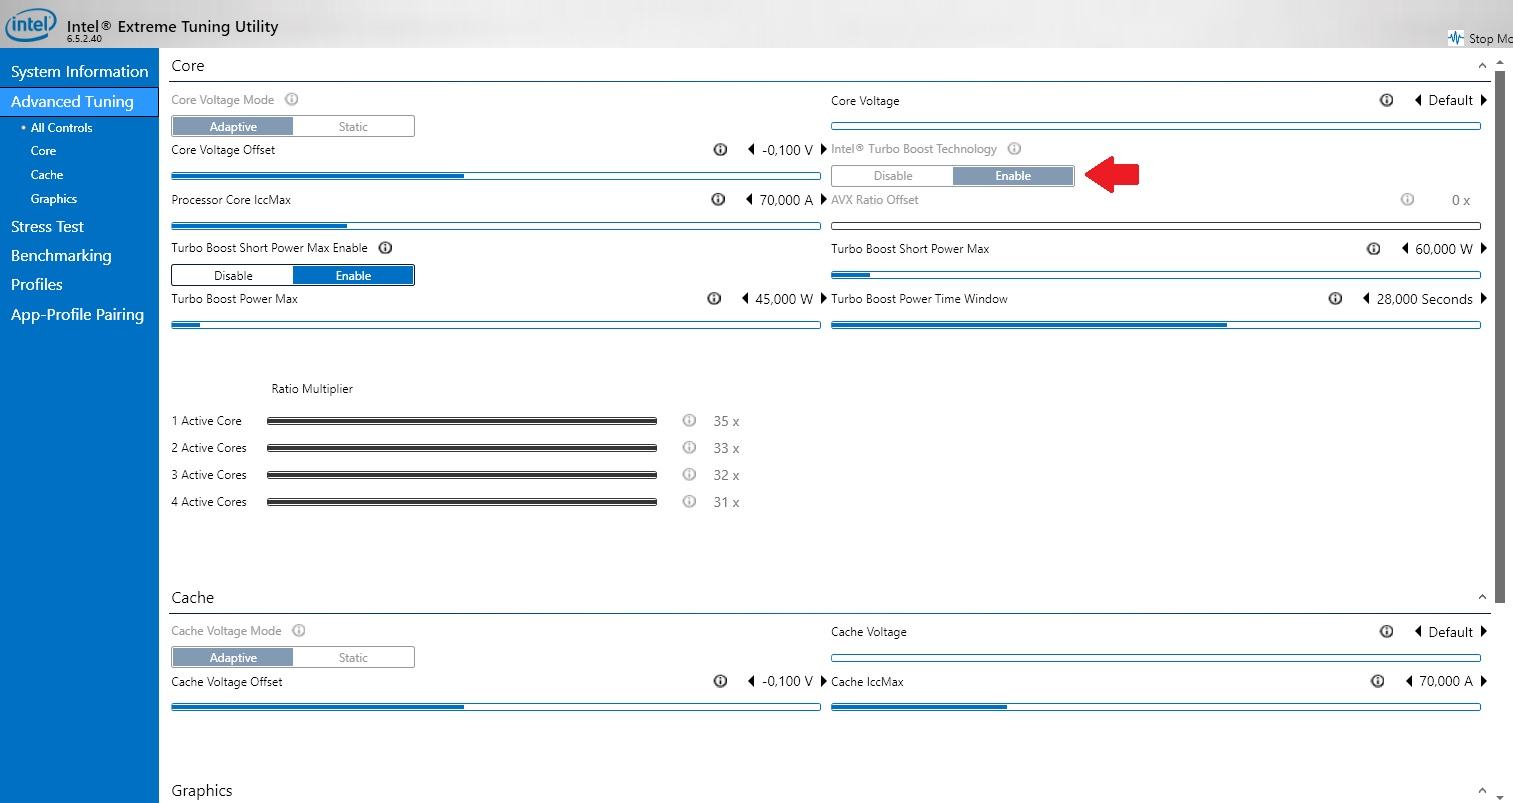Screen dimensions: 1513x803
Task: Click scroll-down arrow at scrollbar bottom
Action: [x=1499, y=796]
